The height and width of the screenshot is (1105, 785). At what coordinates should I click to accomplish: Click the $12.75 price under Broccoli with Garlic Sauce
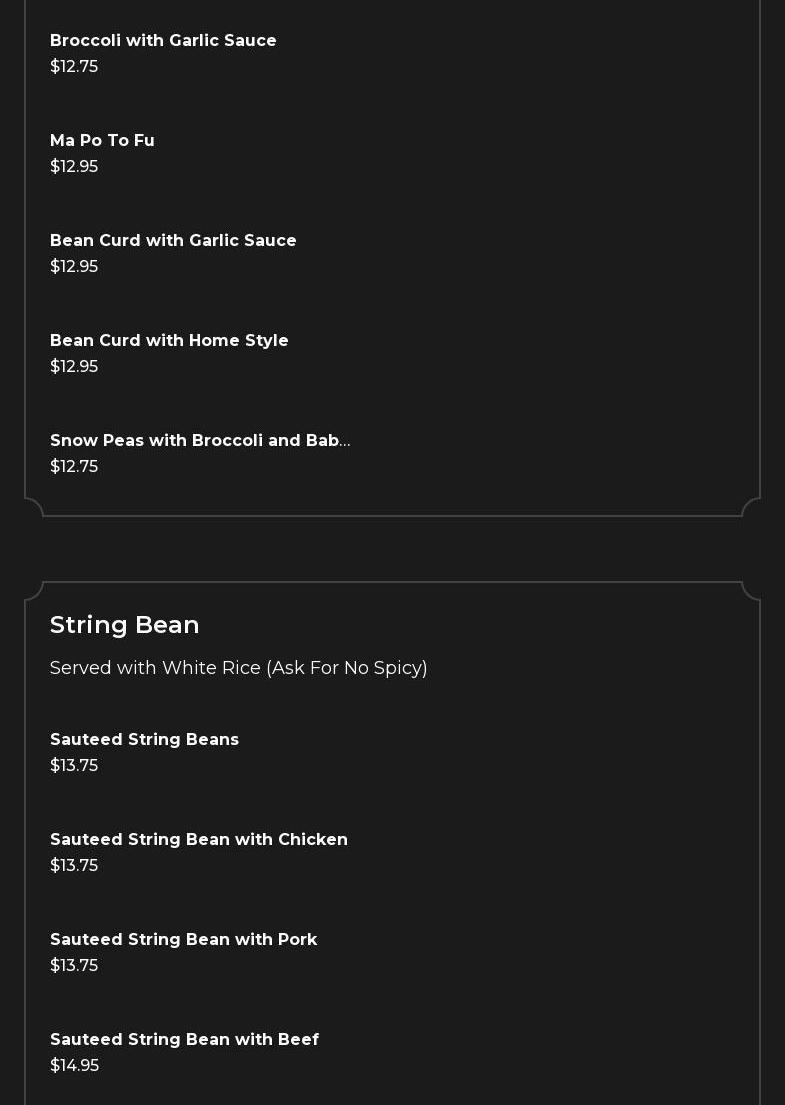click(x=74, y=66)
